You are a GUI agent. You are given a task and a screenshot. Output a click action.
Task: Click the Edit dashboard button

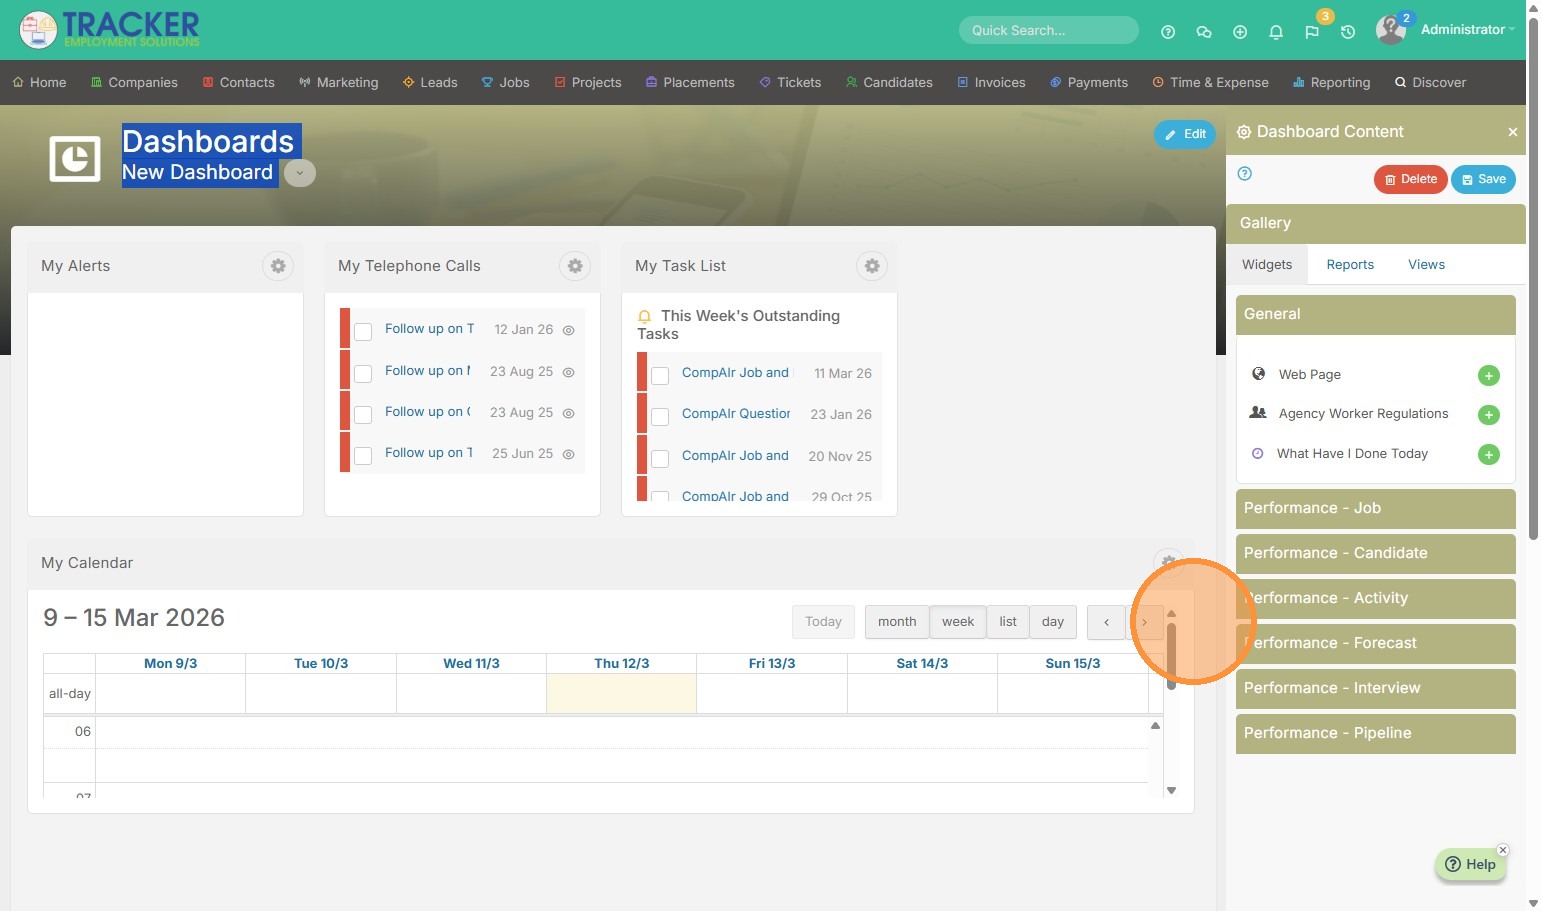[1185, 134]
